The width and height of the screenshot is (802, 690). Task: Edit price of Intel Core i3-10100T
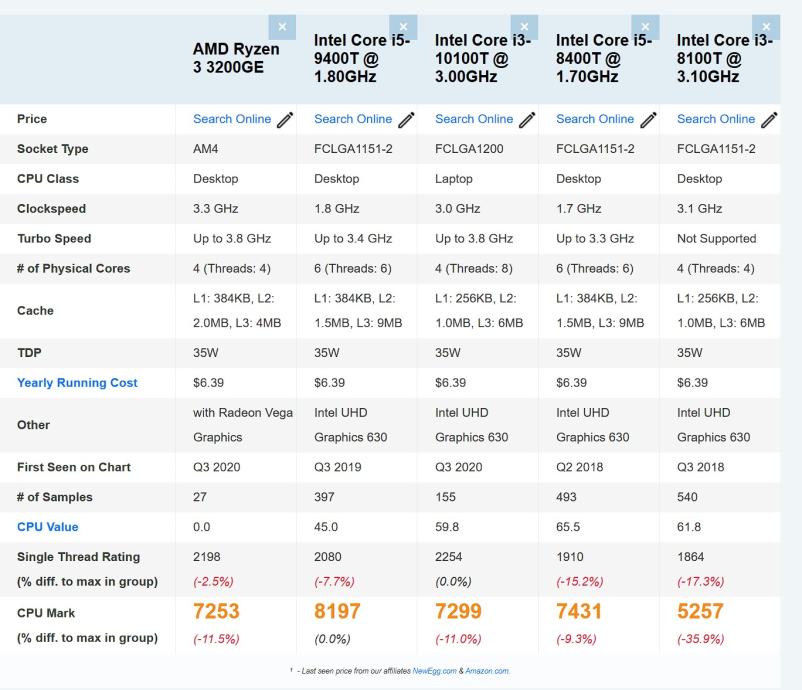pyautogui.click(x=527, y=120)
